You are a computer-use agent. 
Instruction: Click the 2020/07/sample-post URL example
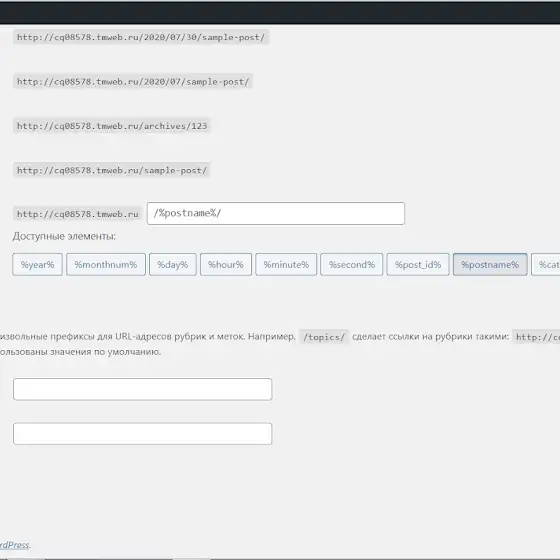click(x=133, y=81)
